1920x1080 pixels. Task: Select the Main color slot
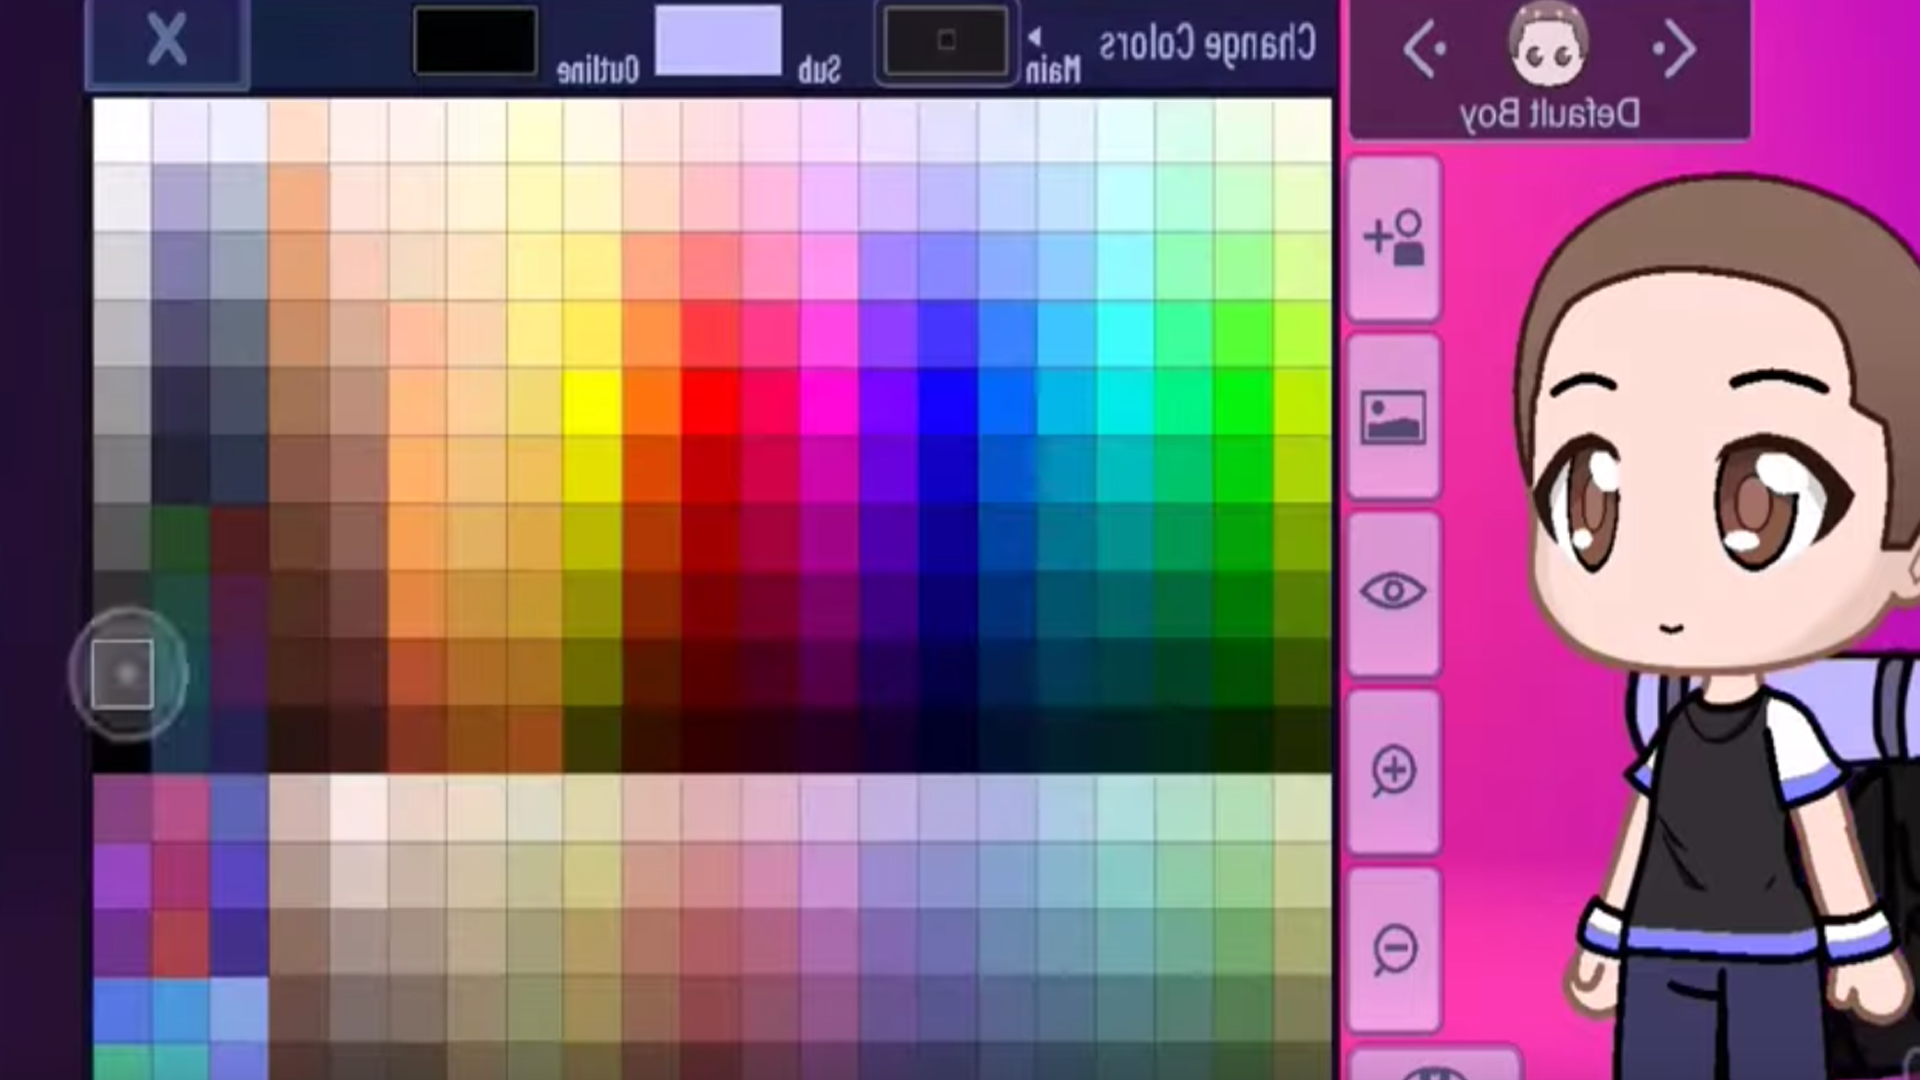pos(946,42)
